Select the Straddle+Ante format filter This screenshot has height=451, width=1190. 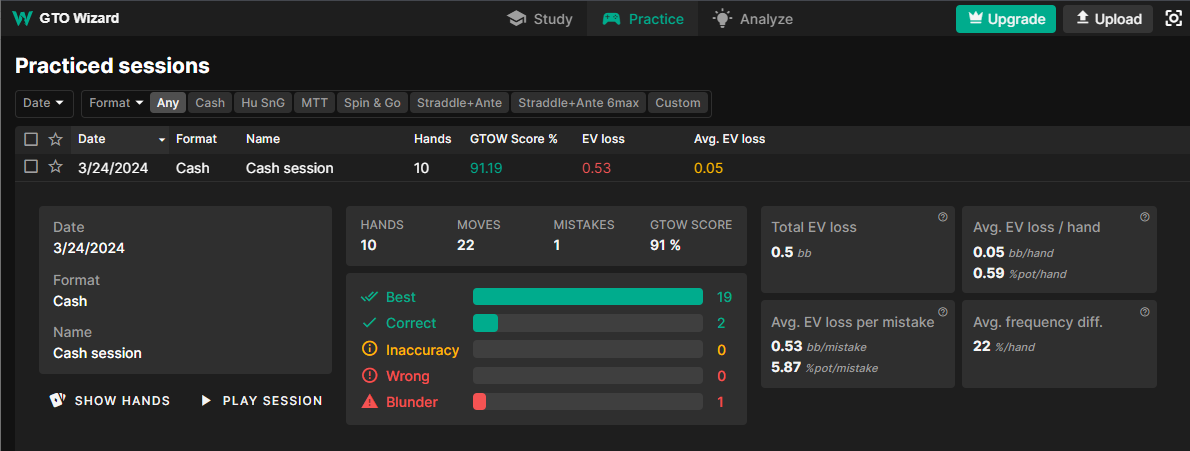click(x=460, y=102)
